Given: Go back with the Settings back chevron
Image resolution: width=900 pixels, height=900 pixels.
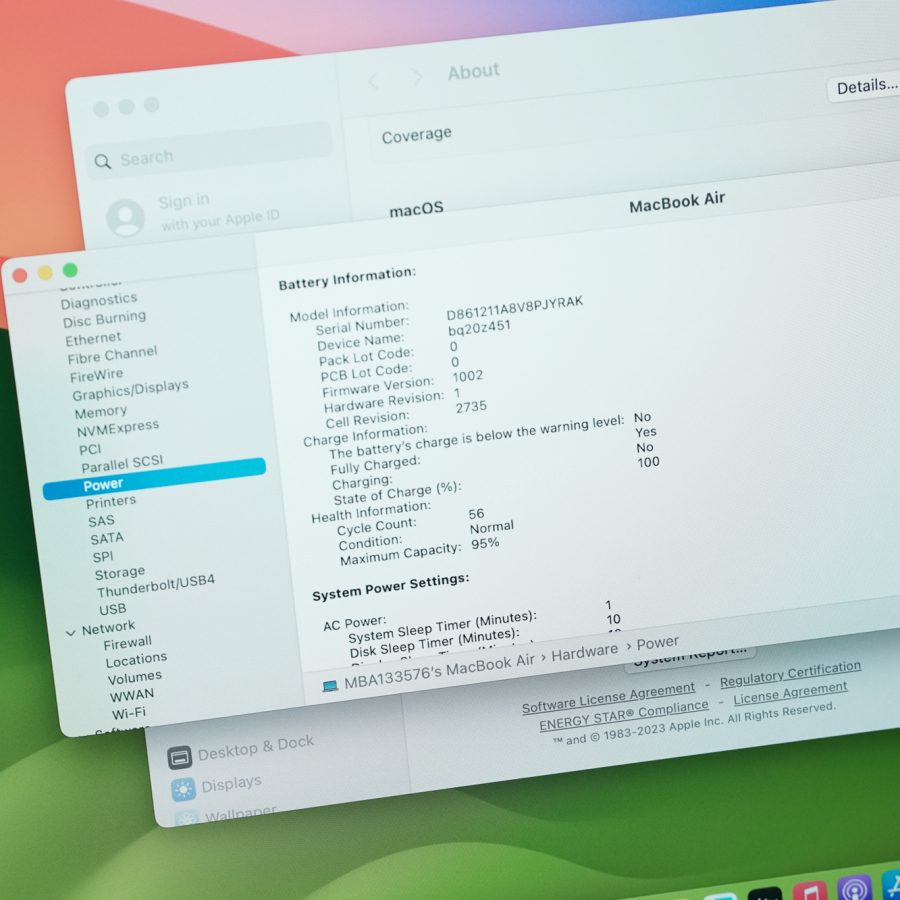Looking at the screenshot, I should (374, 81).
